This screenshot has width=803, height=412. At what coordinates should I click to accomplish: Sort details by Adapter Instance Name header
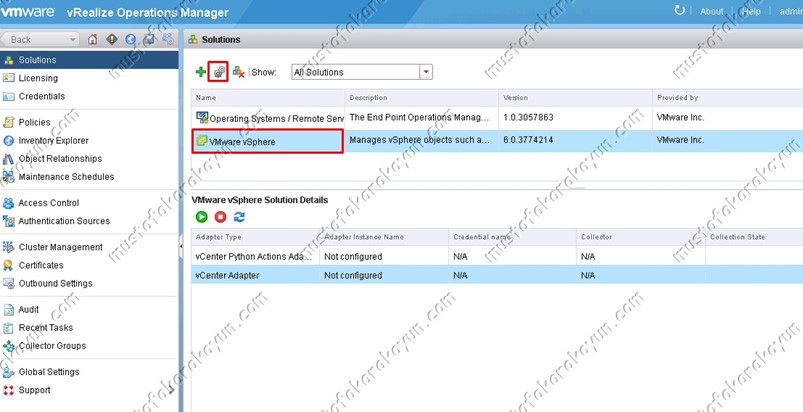click(x=384, y=237)
